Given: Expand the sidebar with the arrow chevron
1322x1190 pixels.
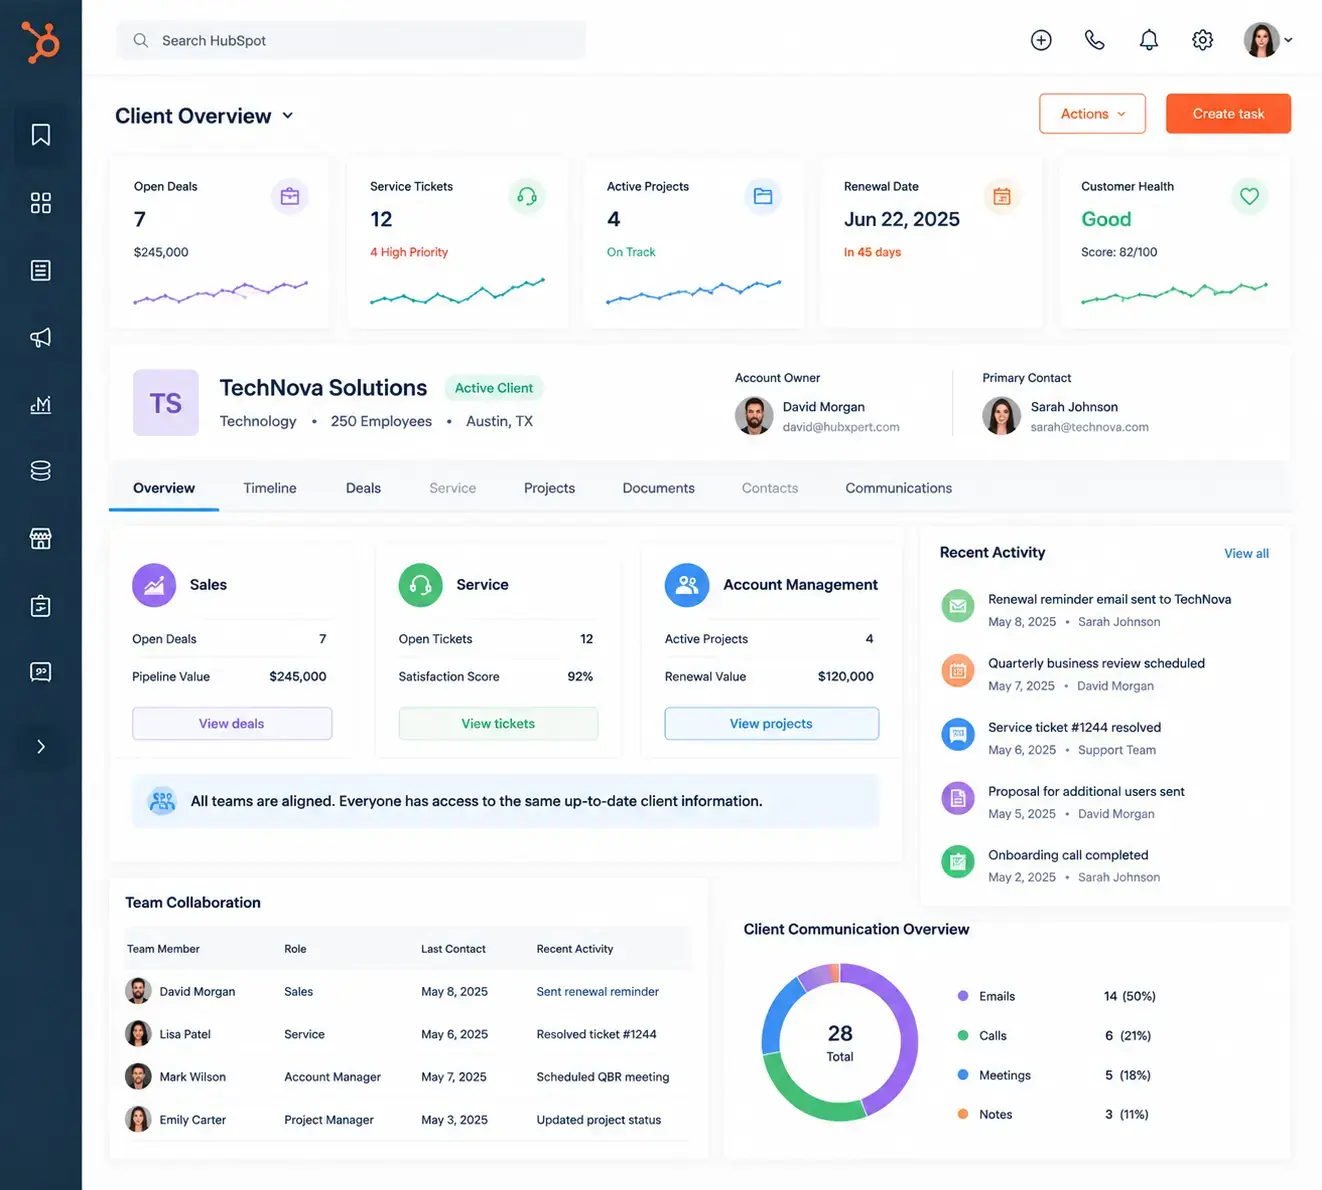Looking at the screenshot, I should (41, 746).
